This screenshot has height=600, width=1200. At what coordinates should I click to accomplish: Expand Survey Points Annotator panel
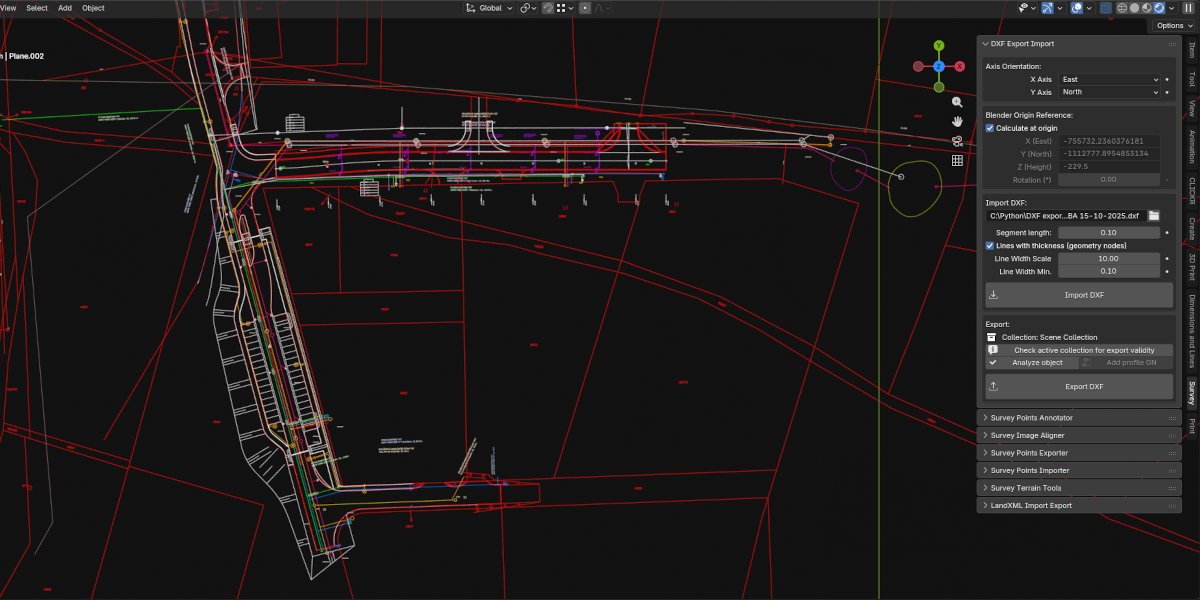pyautogui.click(x=1079, y=418)
